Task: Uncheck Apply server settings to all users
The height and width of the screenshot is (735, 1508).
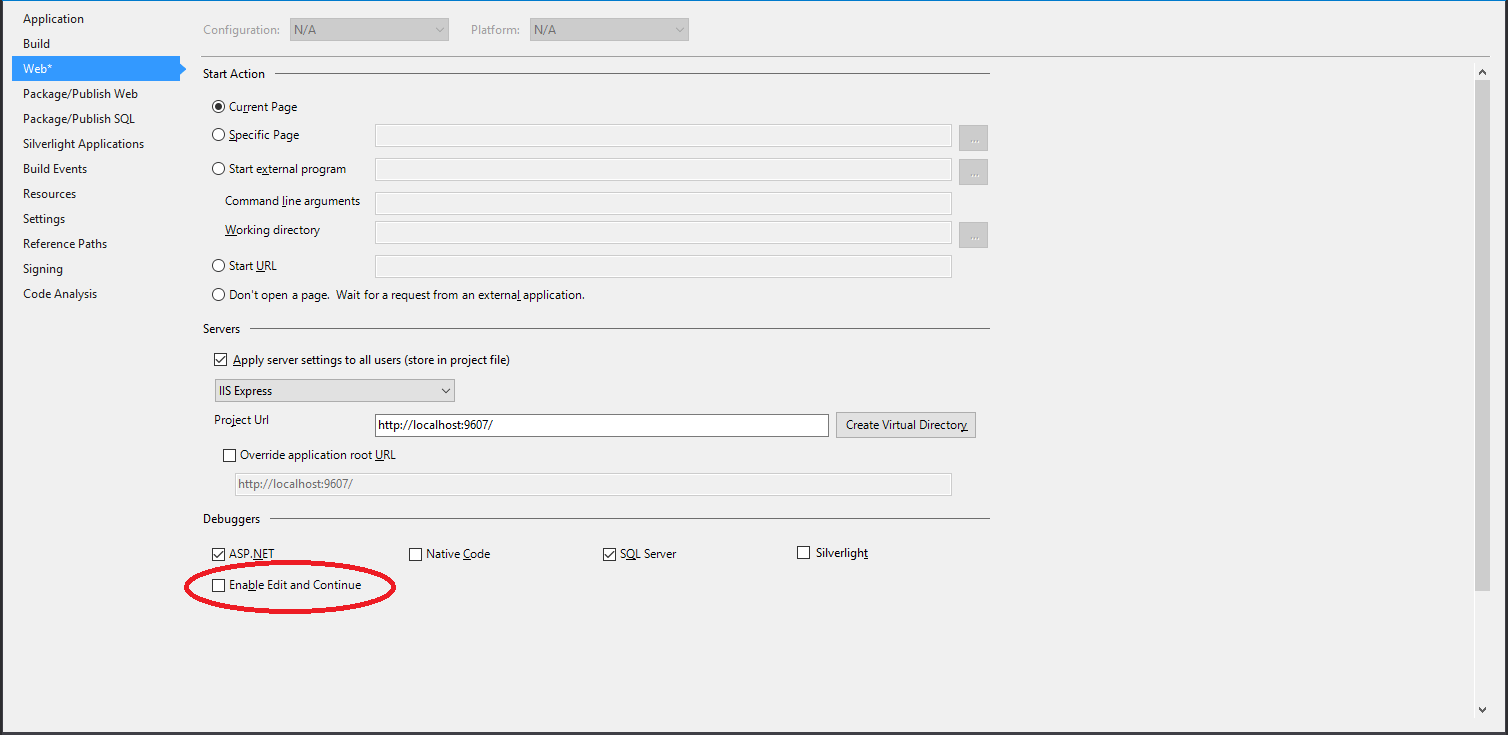Action: 221,360
